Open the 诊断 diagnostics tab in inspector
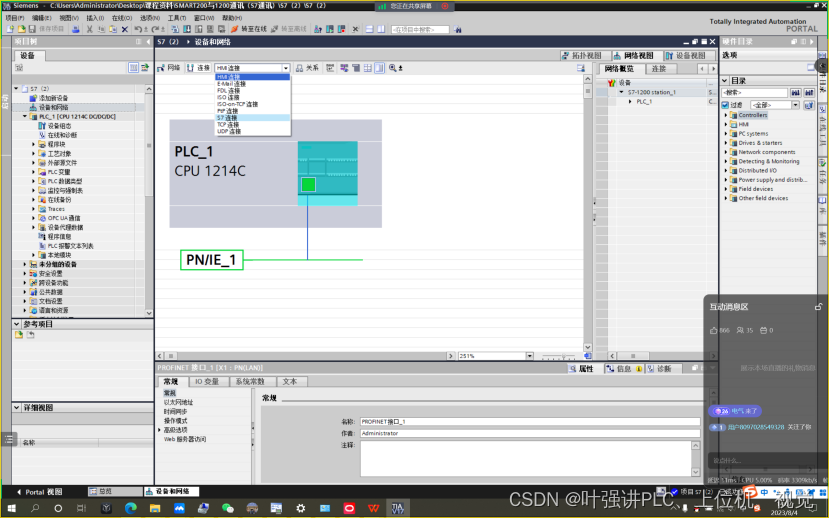Image resolution: width=830 pixels, height=519 pixels. coord(660,369)
